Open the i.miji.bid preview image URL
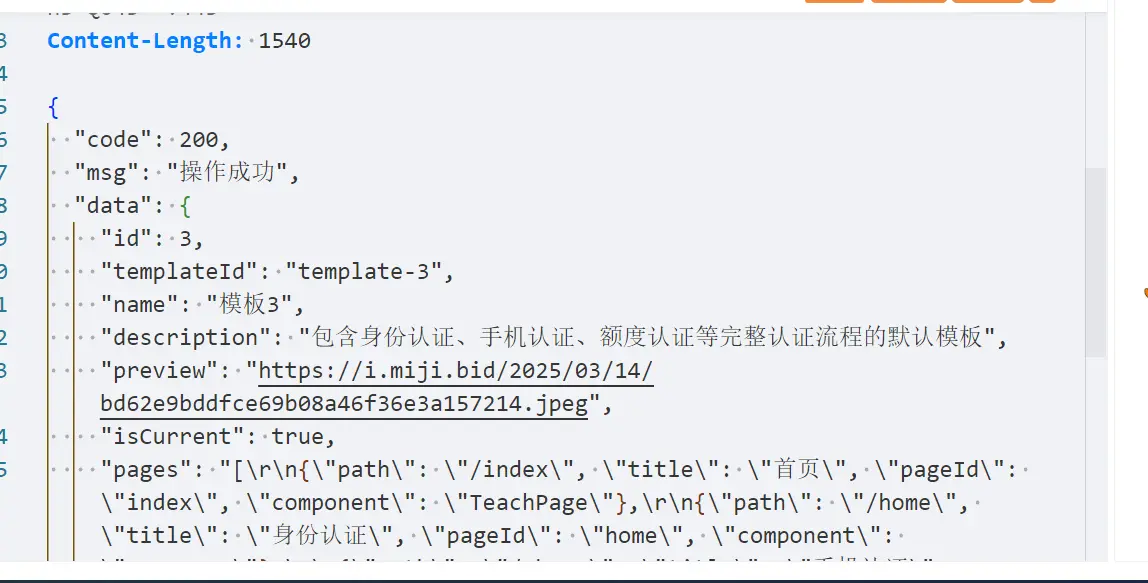 pos(456,371)
